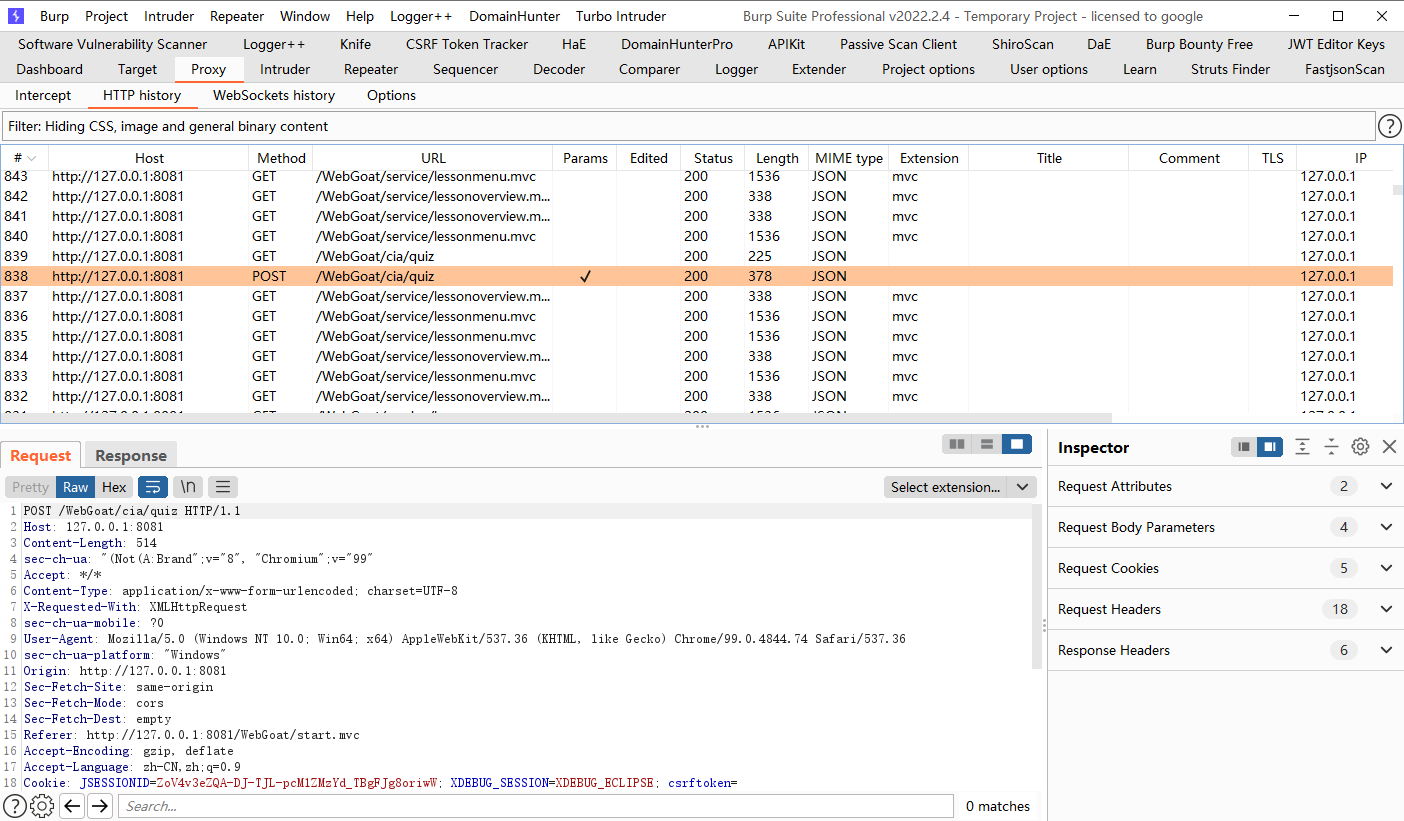
Task: Open the Dashboard tab
Action: 50,69
